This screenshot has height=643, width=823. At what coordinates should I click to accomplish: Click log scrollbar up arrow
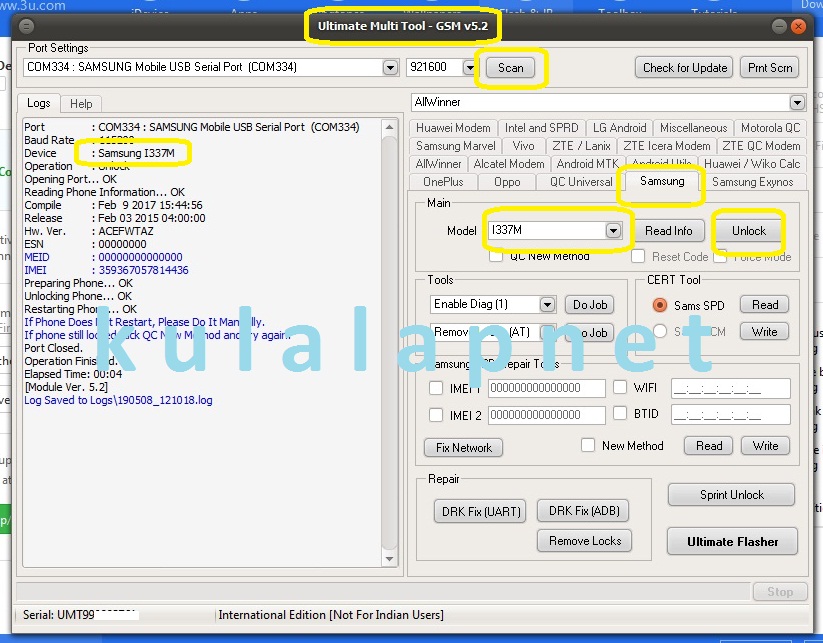tap(389, 127)
